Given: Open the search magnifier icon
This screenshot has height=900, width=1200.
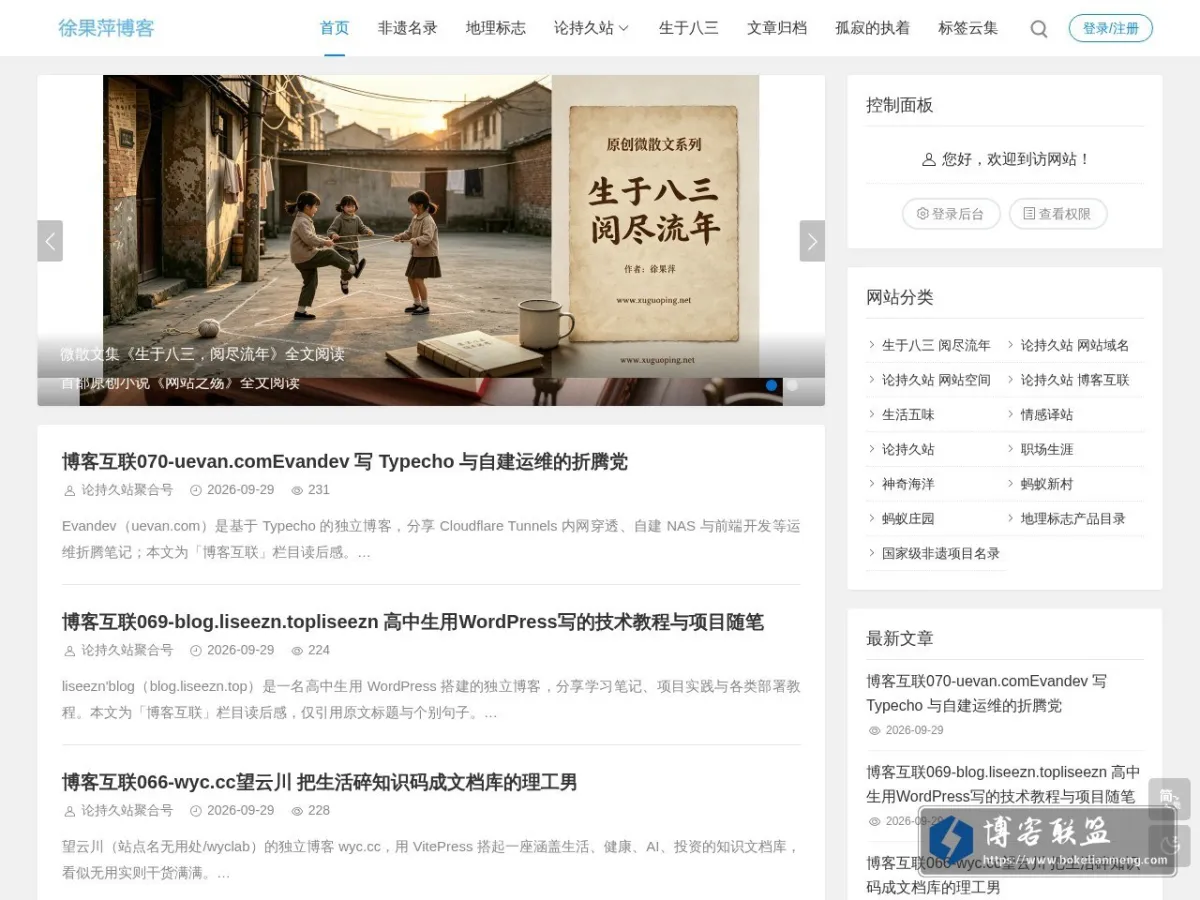Looking at the screenshot, I should click(x=1039, y=29).
